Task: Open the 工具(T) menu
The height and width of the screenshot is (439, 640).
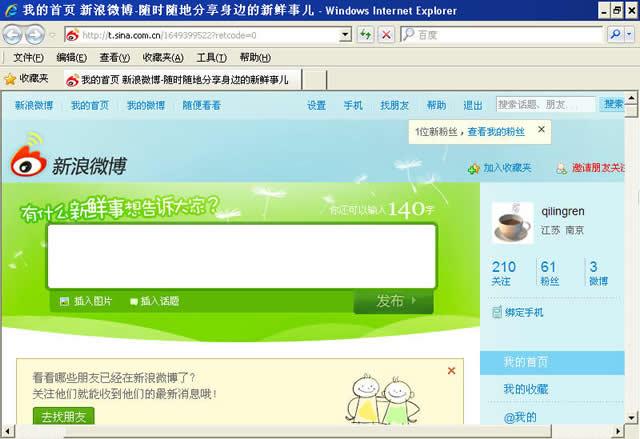Action: (211, 58)
